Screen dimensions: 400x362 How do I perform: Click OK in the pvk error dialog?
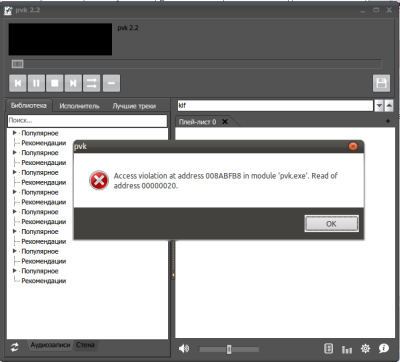pyautogui.click(x=331, y=224)
